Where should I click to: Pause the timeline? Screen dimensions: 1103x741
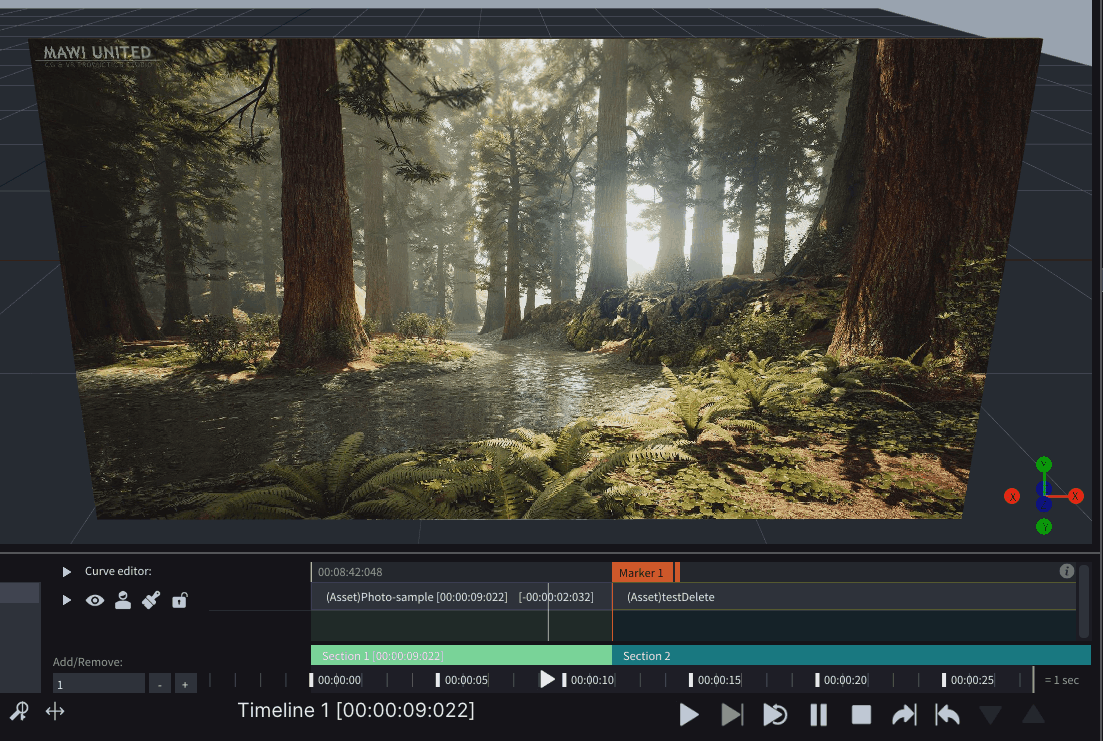click(x=818, y=715)
